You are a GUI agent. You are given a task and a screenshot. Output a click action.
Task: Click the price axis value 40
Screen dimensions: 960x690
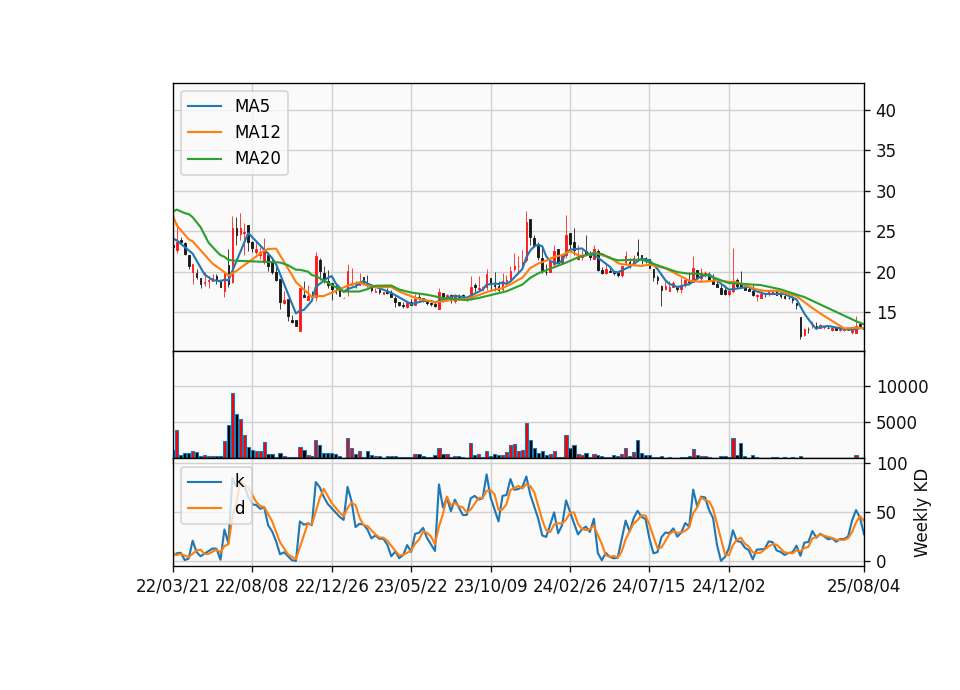886,111
